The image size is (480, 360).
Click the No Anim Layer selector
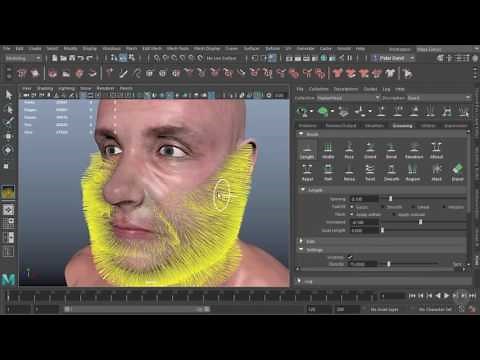[x=384, y=309]
